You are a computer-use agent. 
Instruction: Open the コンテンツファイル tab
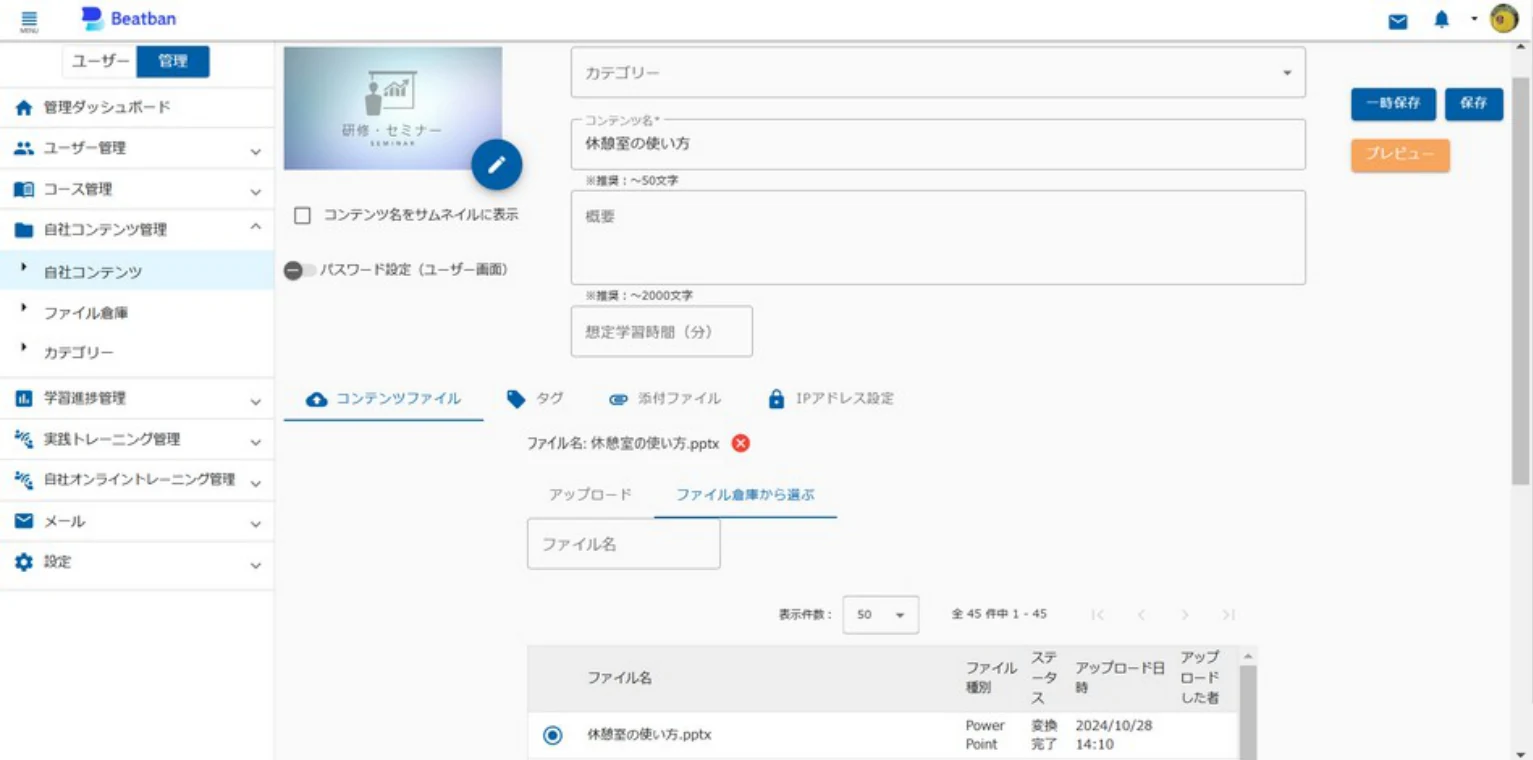pos(384,399)
